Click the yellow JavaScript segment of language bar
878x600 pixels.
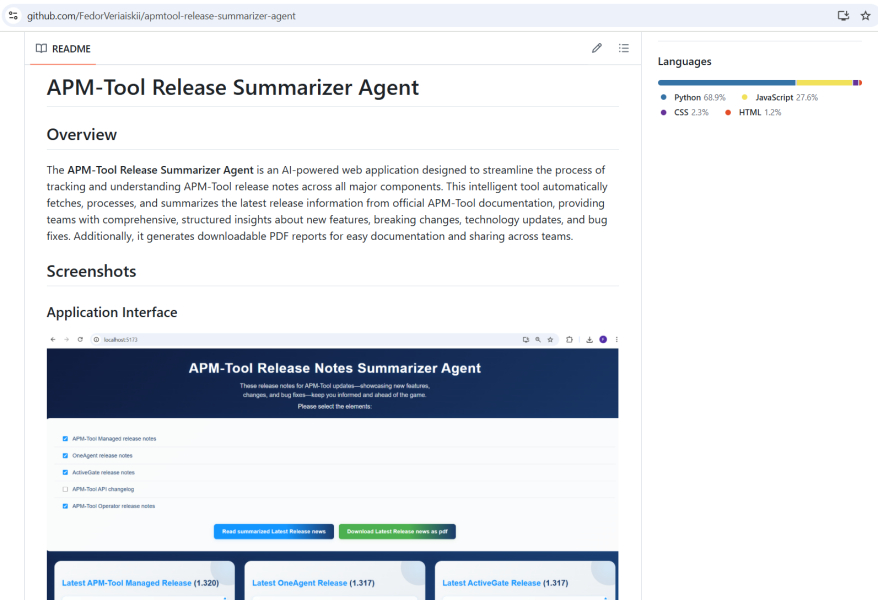pyautogui.click(x=823, y=82)
